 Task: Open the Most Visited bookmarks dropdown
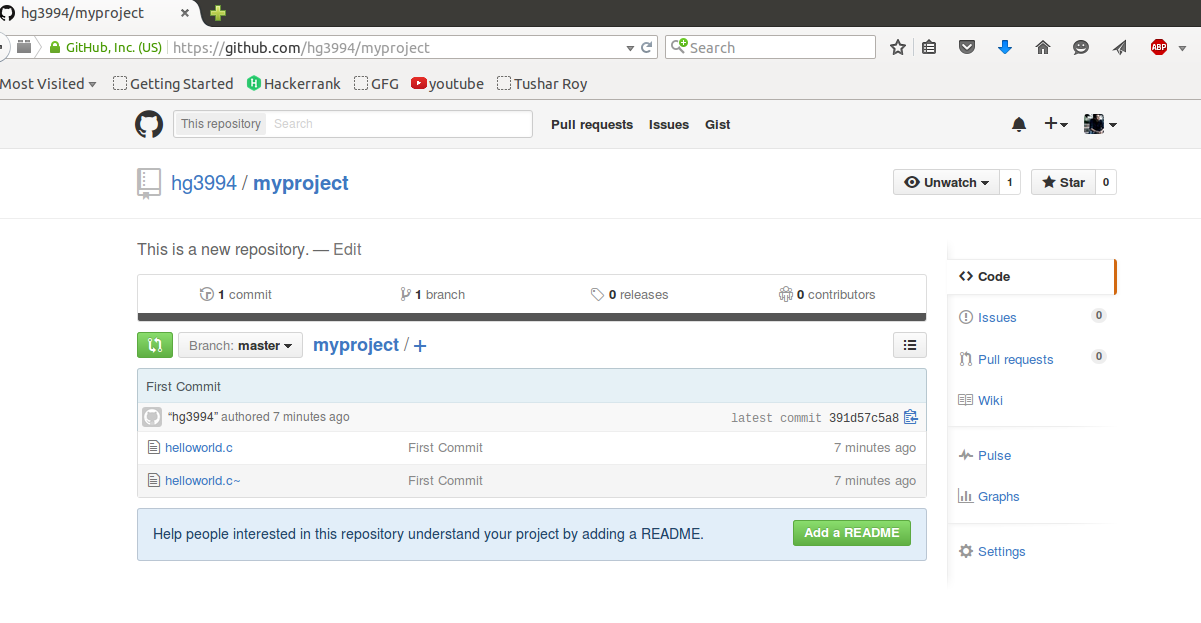pos(48,84)
